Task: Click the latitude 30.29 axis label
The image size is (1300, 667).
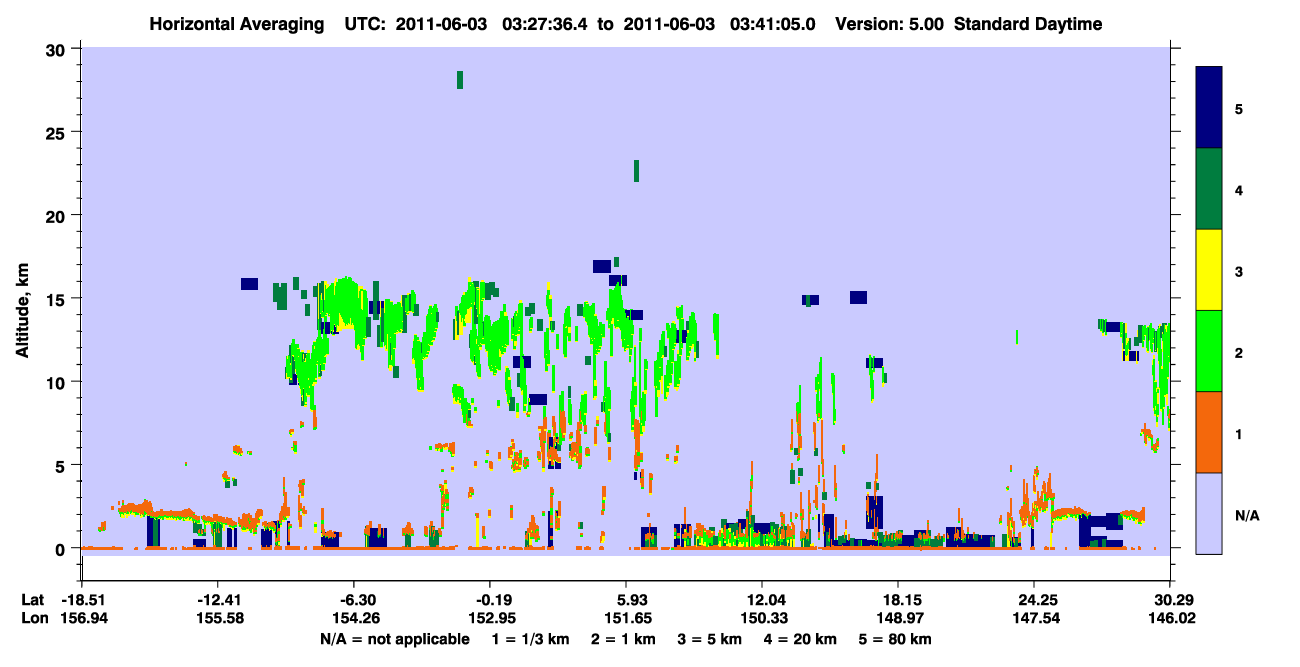Action: click(1169, 599)
